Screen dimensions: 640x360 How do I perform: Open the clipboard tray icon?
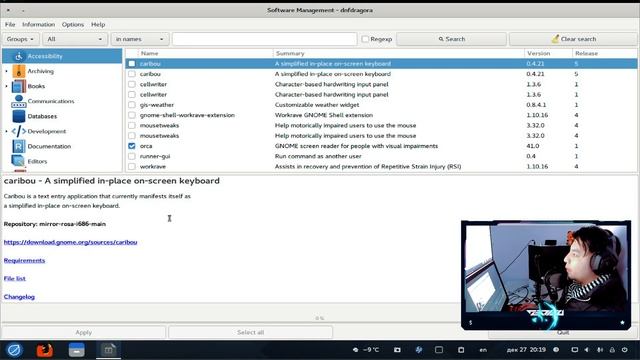click(x=461, y=350)
